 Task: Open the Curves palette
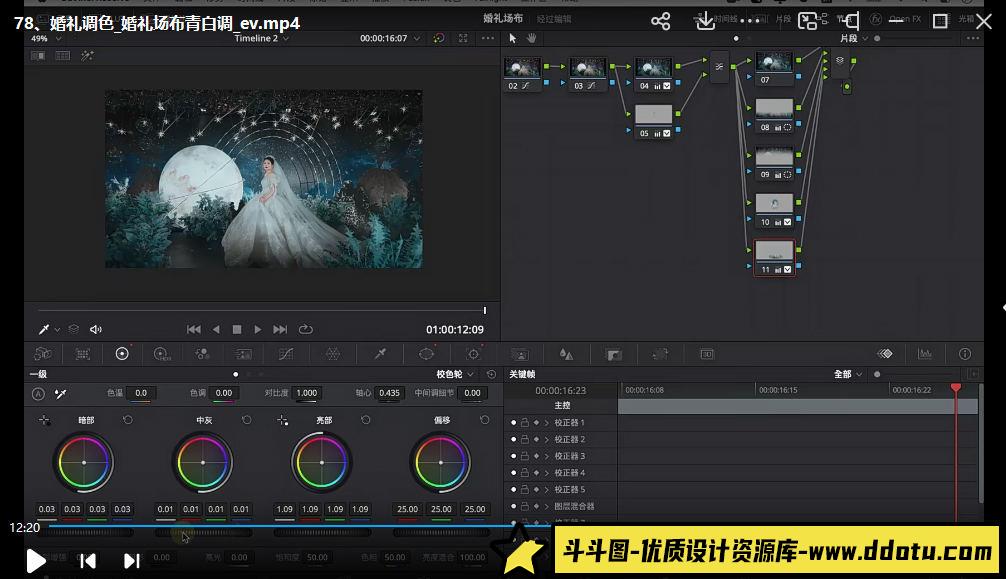[286, 354]
